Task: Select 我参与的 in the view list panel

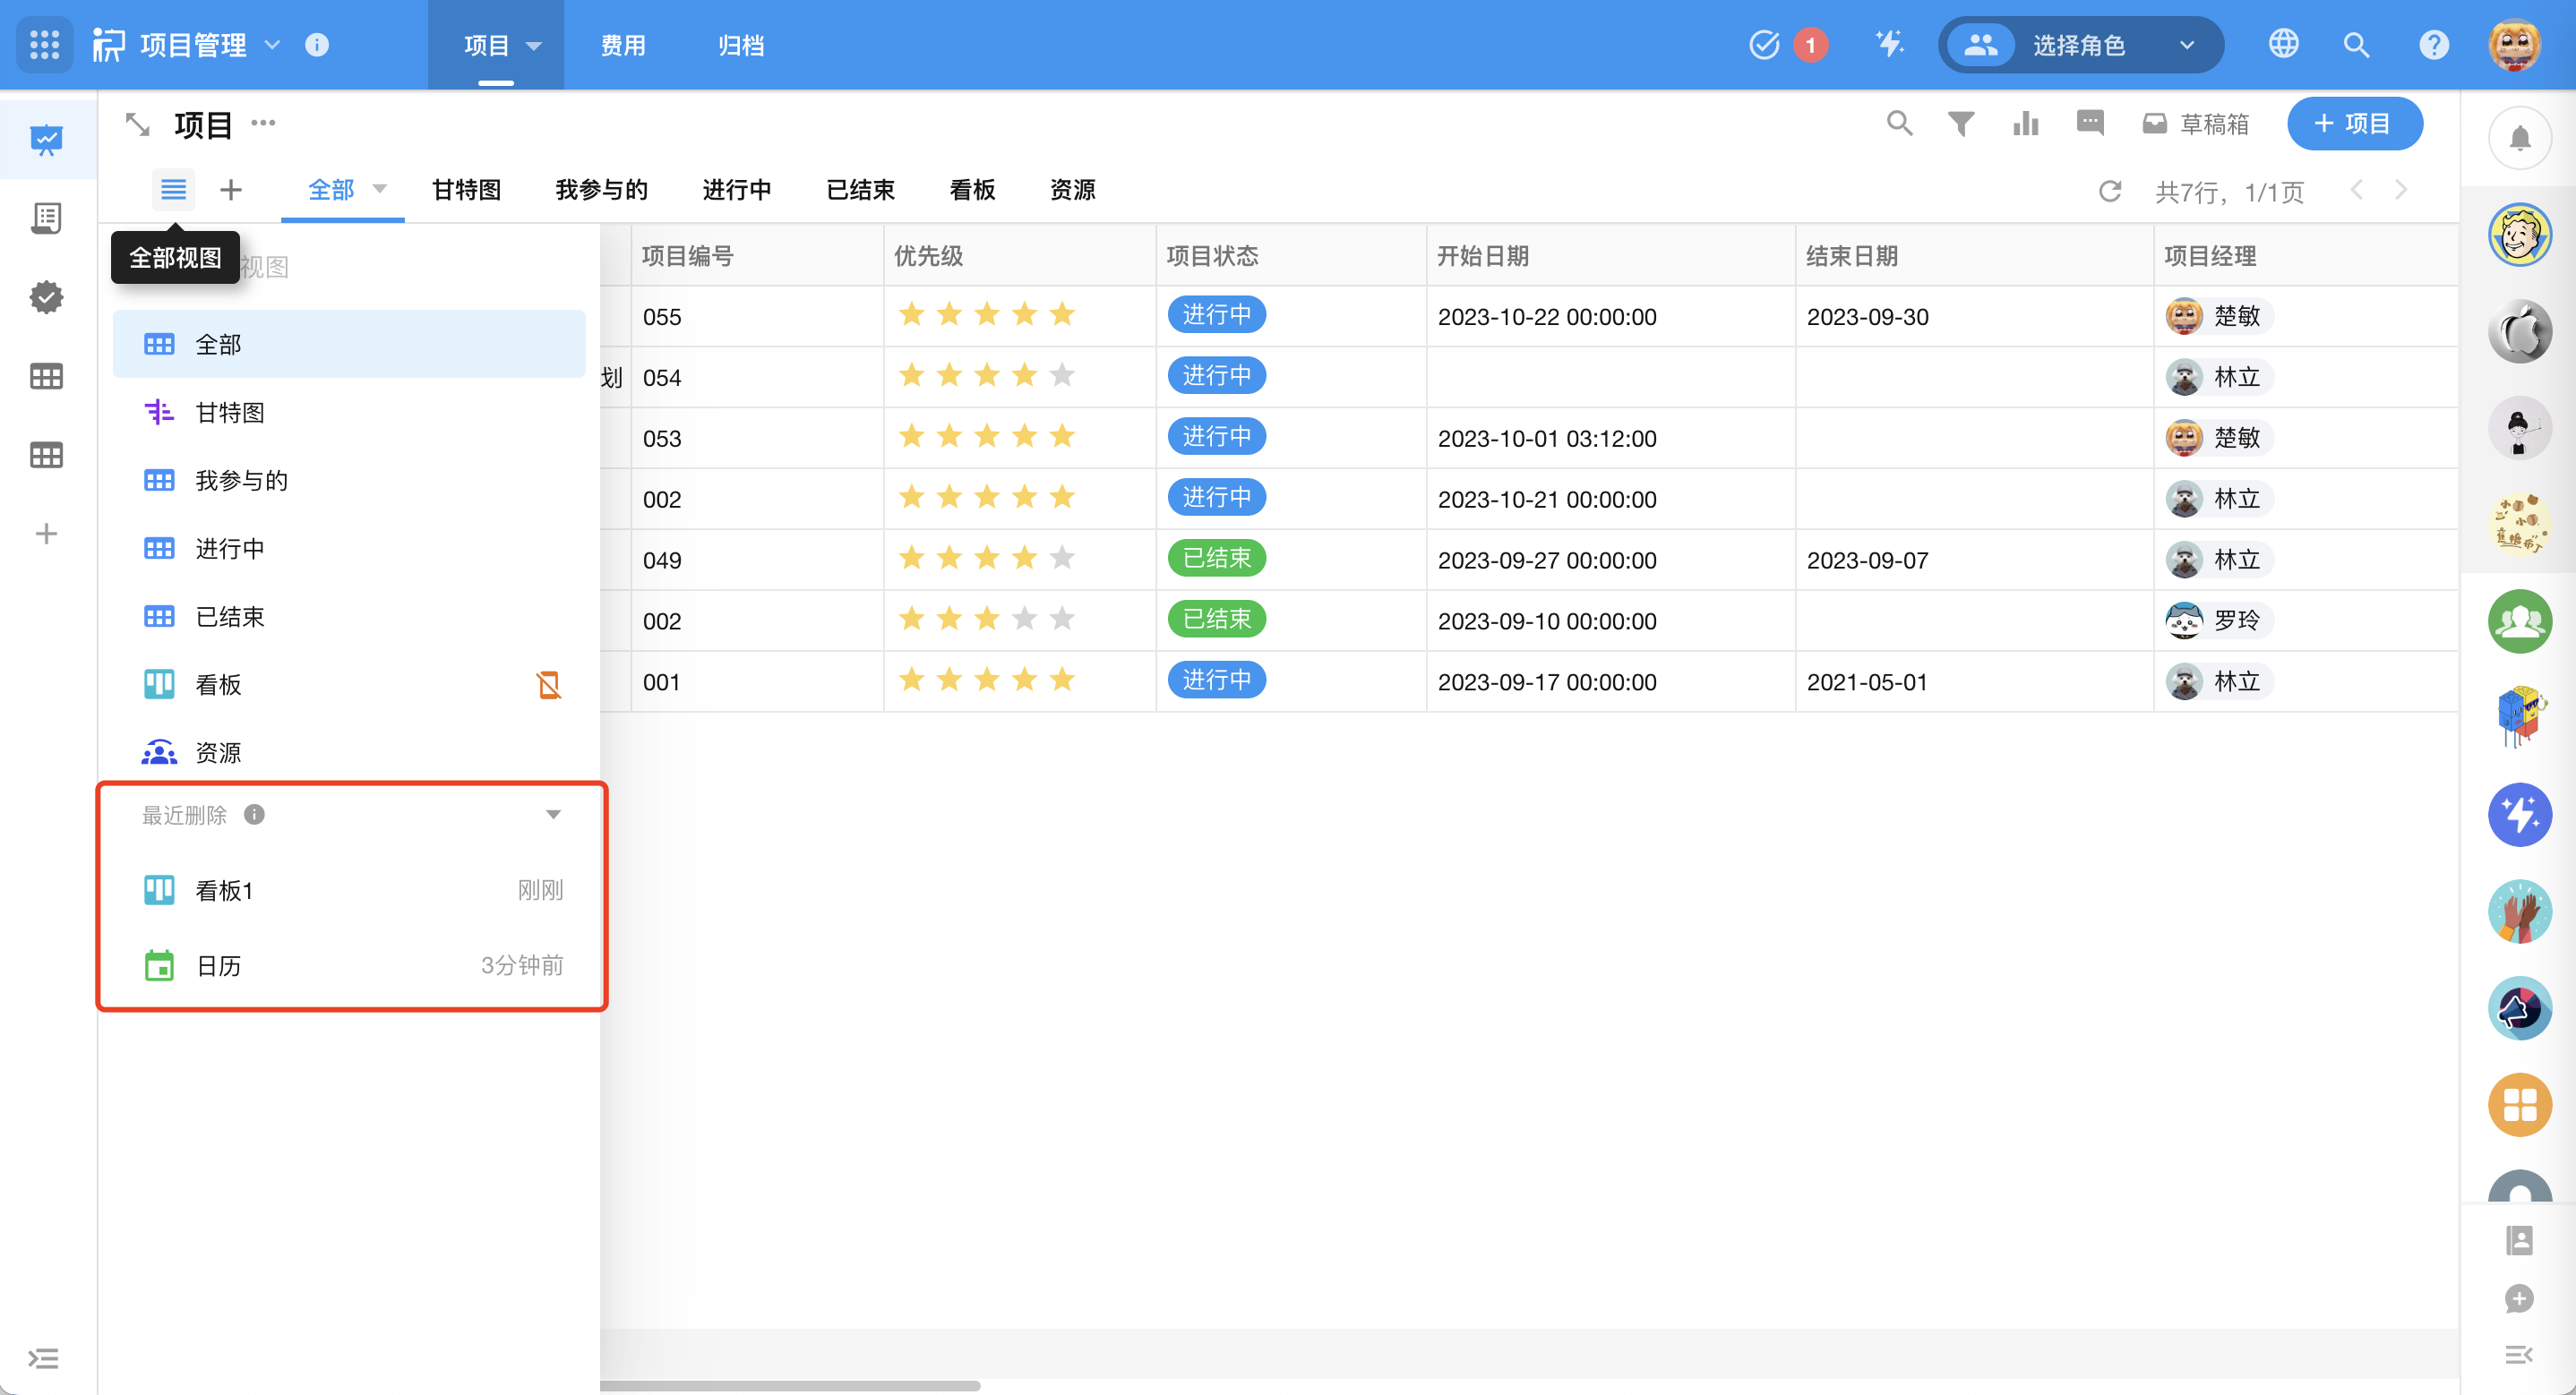Action: coord(349,480)
